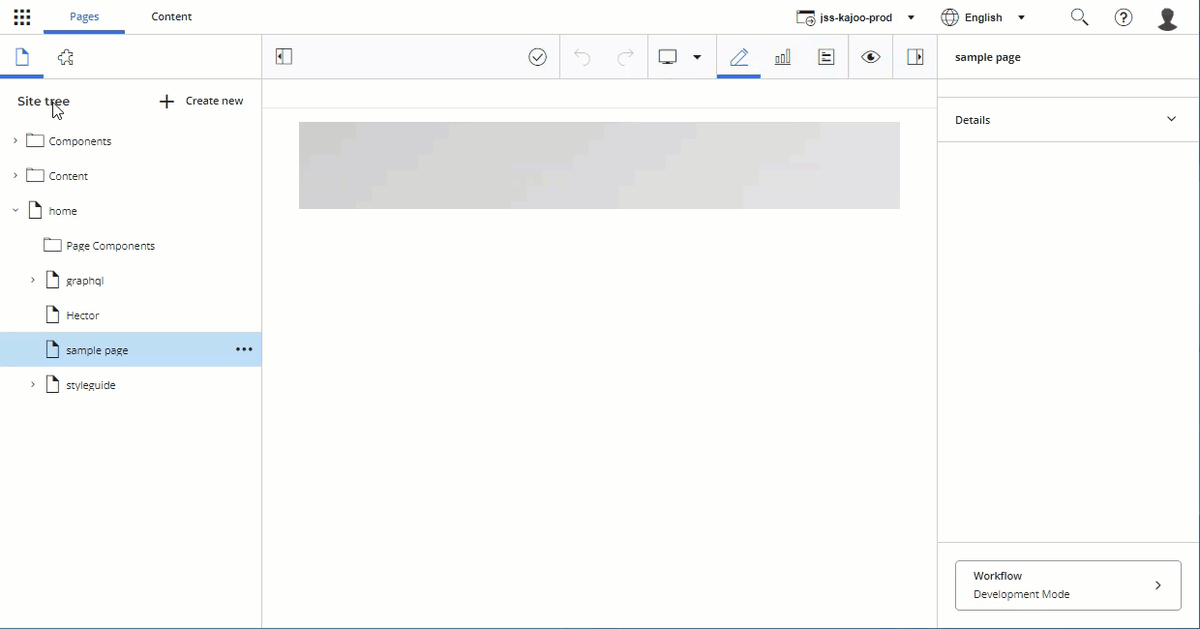Select the sample page tree item
Screen dimensions: 1200x629
click(130, 350)
